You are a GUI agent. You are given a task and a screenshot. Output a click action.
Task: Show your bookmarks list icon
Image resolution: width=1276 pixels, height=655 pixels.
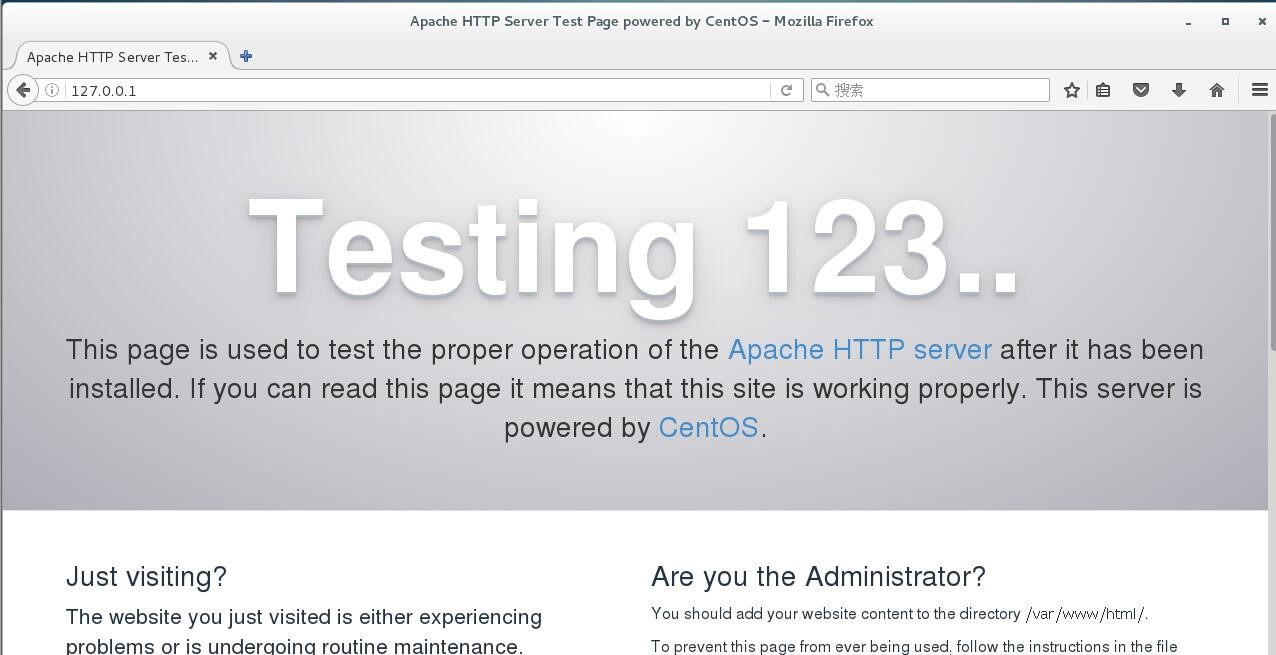click(x=1103, y=90)
